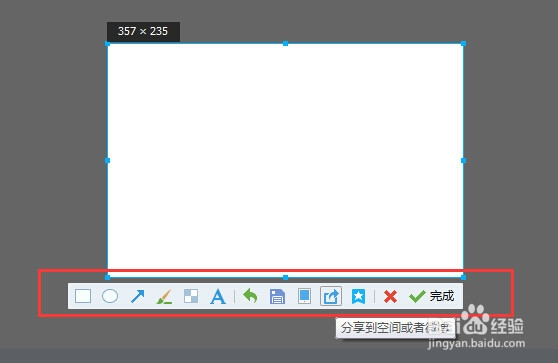
Task: Add screenshot to favorites star icon
Action: [358, 296]
